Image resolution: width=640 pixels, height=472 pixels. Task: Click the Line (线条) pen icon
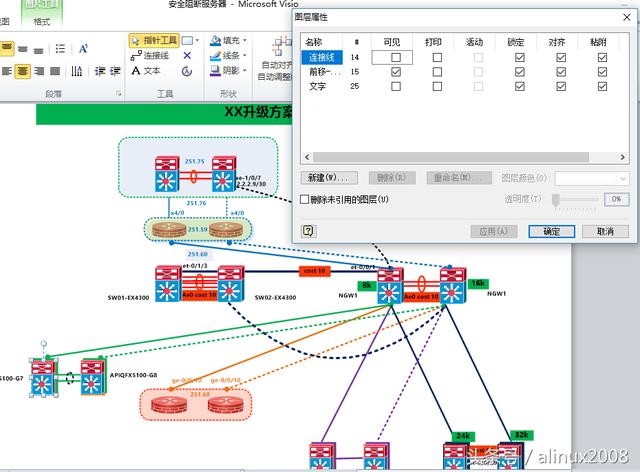[216, 56]
